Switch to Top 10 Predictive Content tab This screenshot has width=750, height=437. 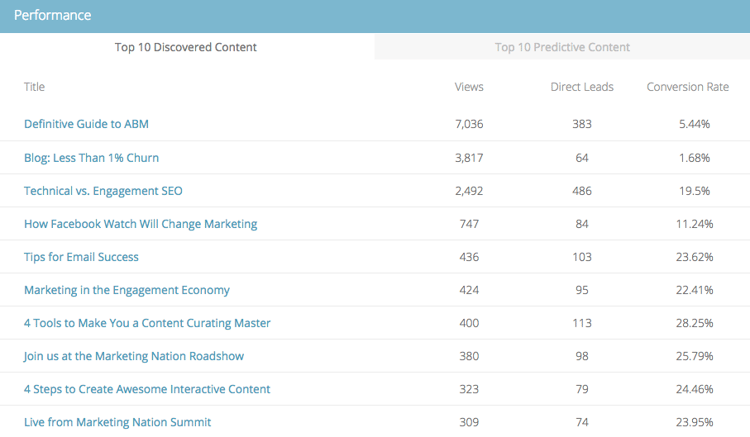pyautogui.click(x=562, y=47)
